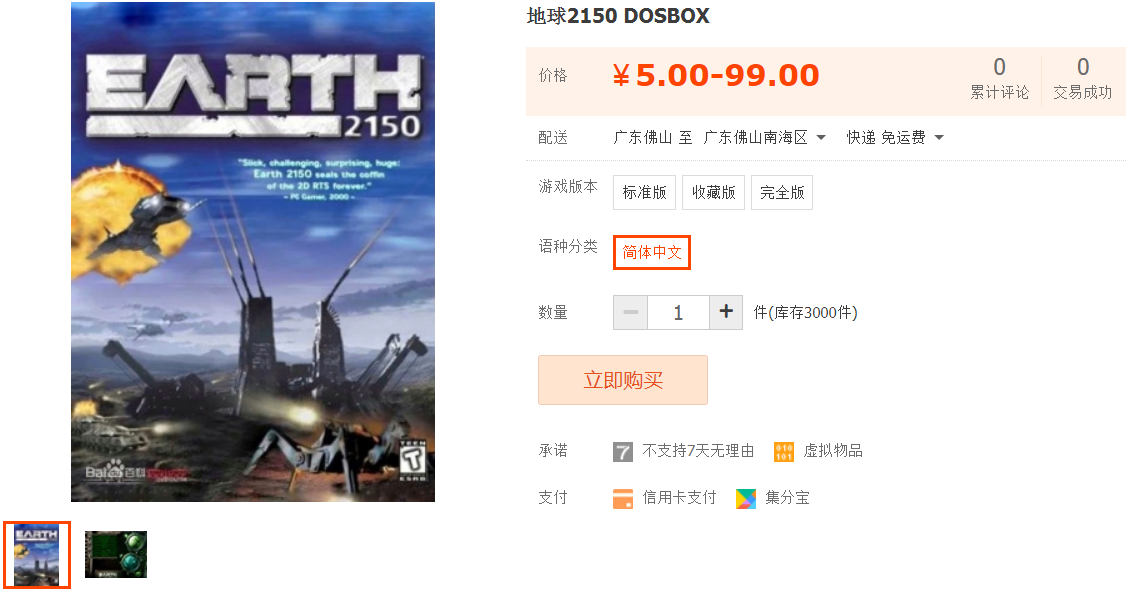Click the large Earth 2150 product image

point(253,251)
